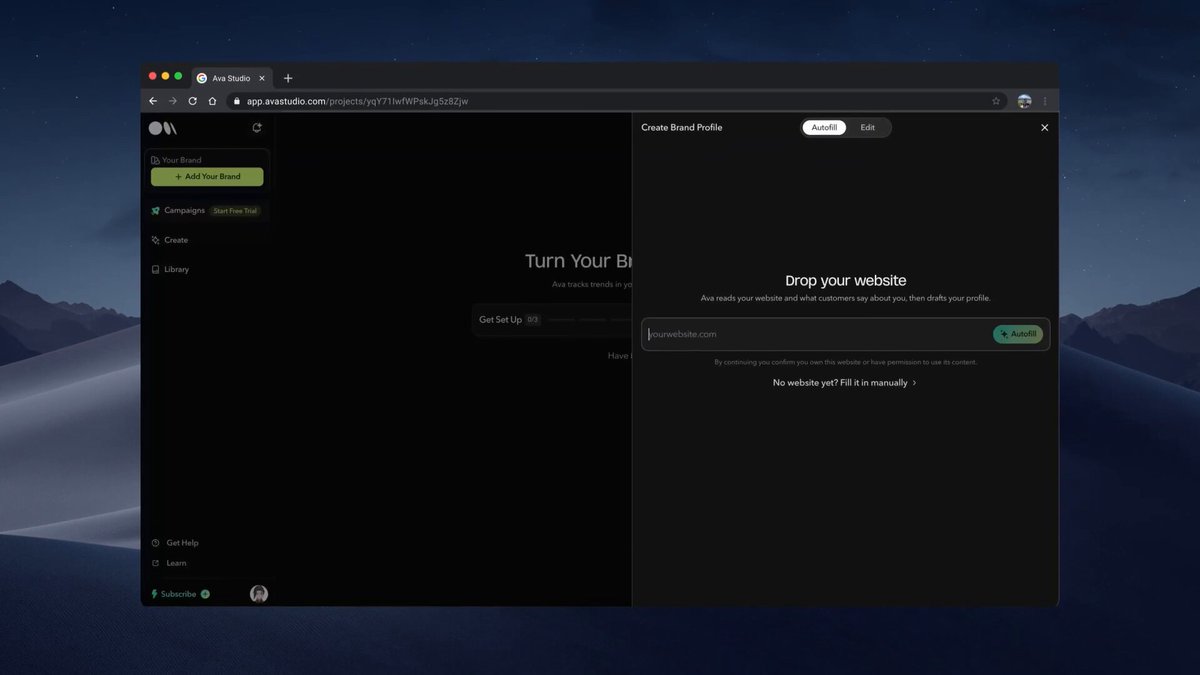The width and height of the screenshot is (1200, 675).
Task: Open Chrome's three-dot menu
Action: pos(1045,101)
